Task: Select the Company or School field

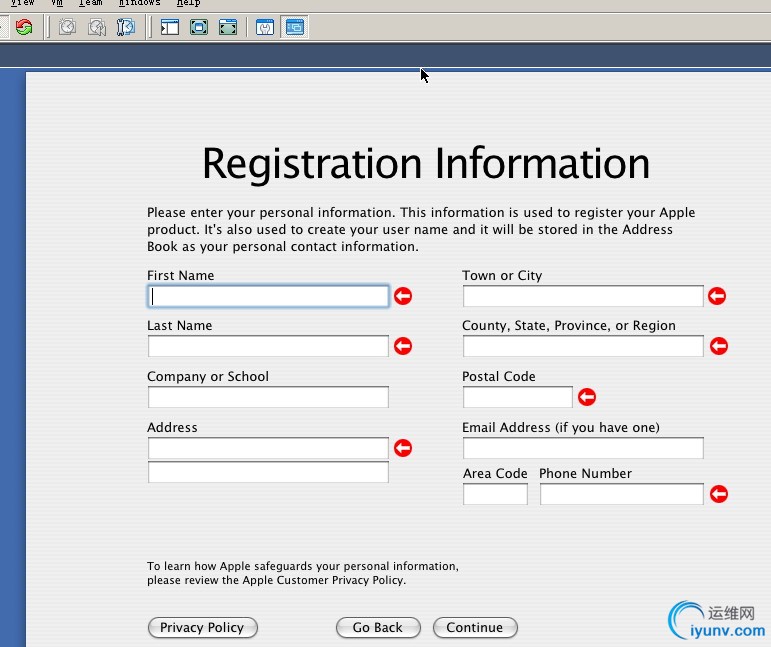Action: [268, 397]
